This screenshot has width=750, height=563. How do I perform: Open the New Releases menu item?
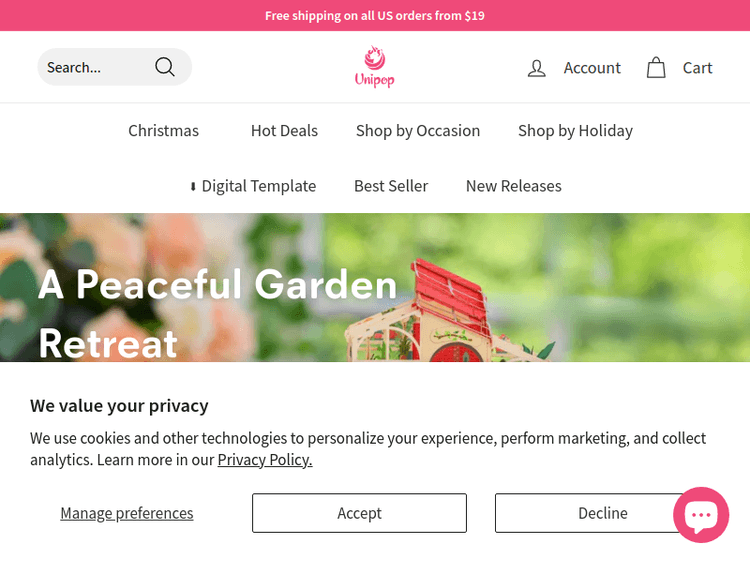tap(514, 186)
